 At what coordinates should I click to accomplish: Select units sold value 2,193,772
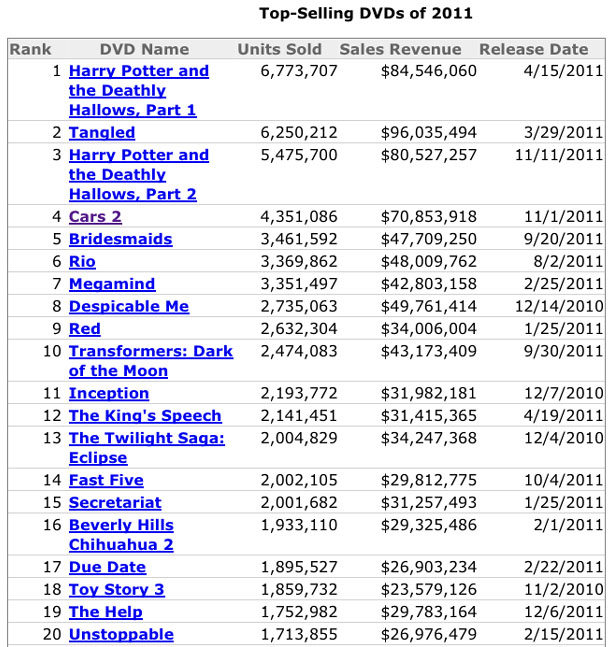(299, 394)
